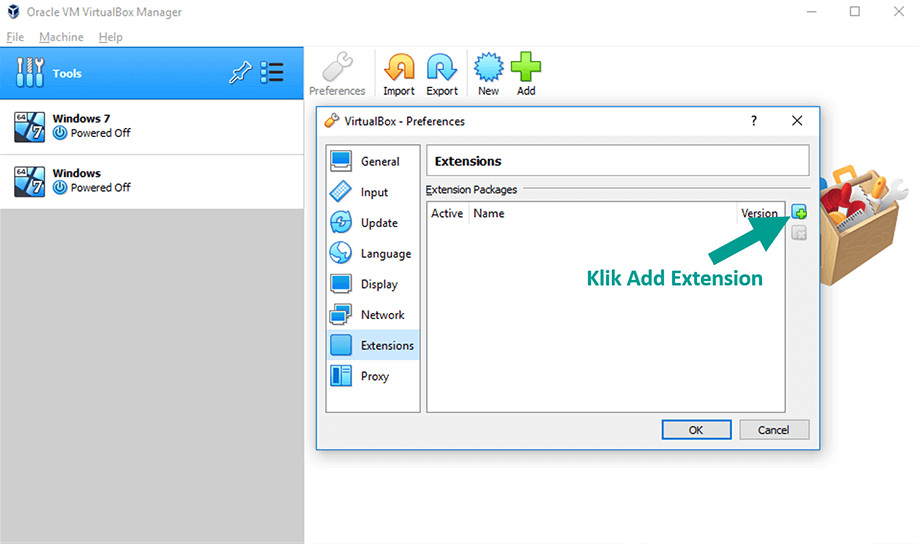Open the Machine menu

pos(61,37)
